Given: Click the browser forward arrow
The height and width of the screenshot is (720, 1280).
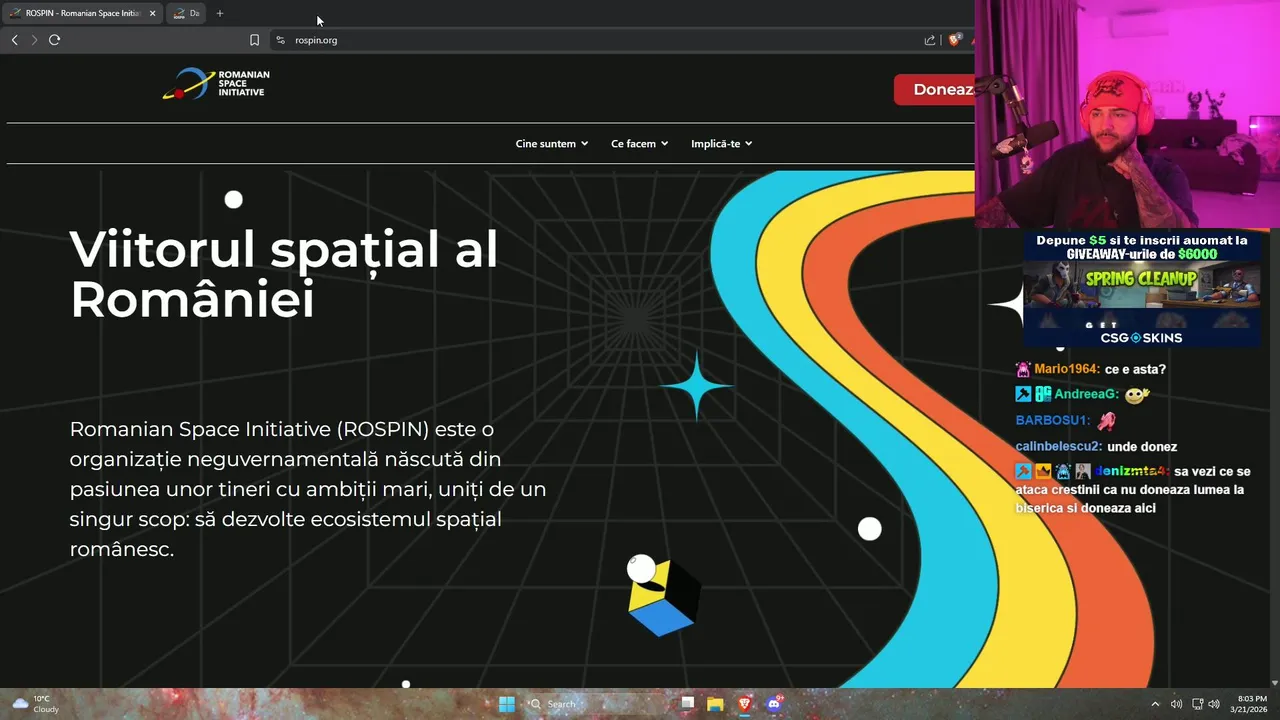Looking at the screenshot, I should pyautogui.click(x=34, y=40).
